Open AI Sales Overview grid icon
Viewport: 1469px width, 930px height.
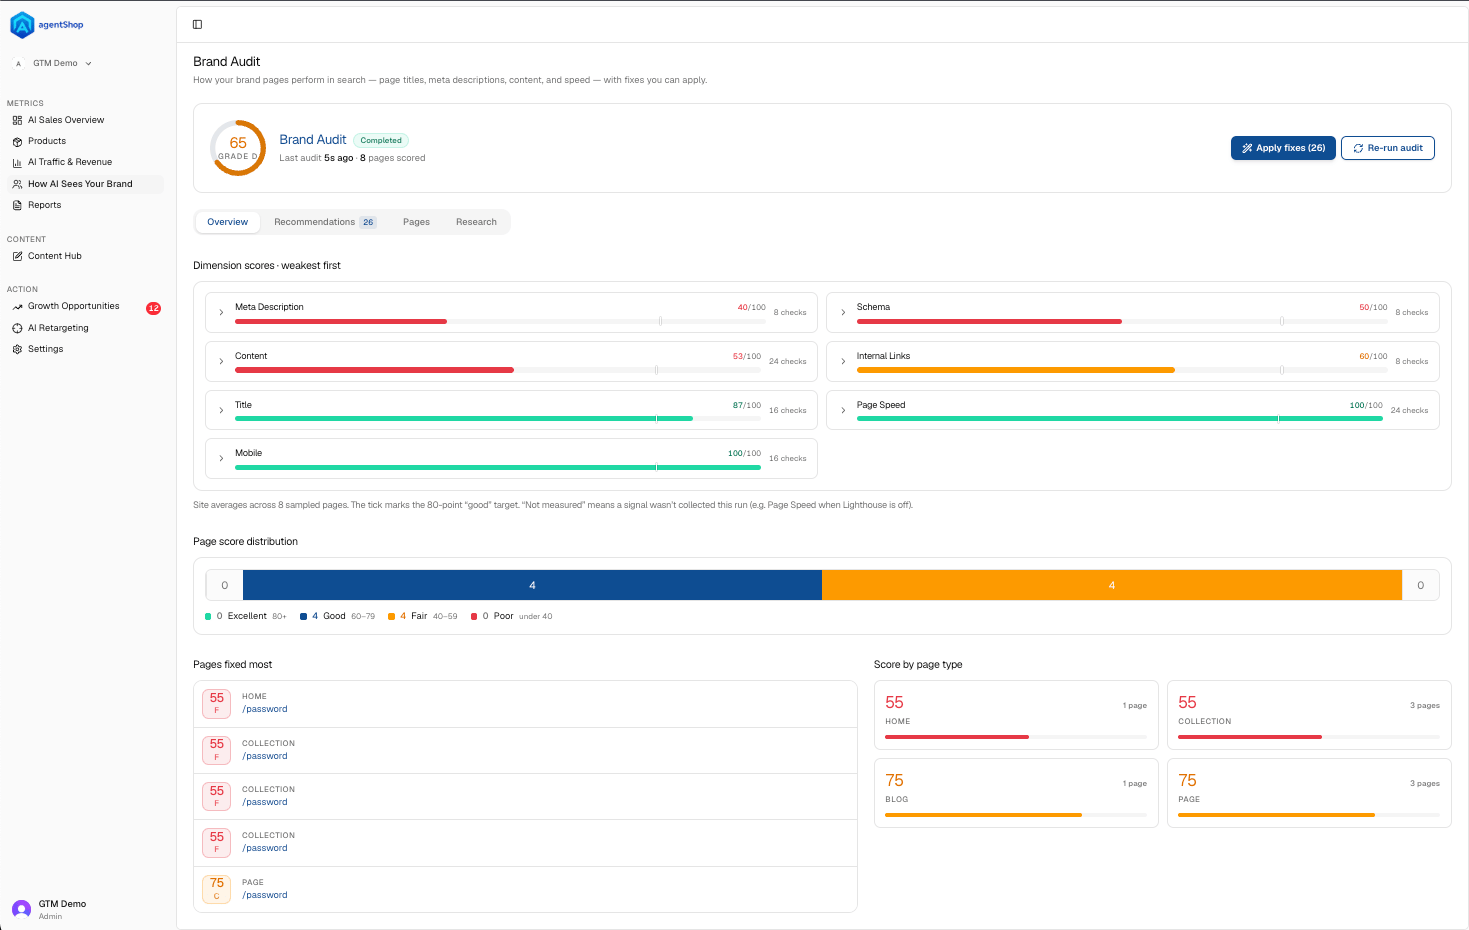click(17, 120)
